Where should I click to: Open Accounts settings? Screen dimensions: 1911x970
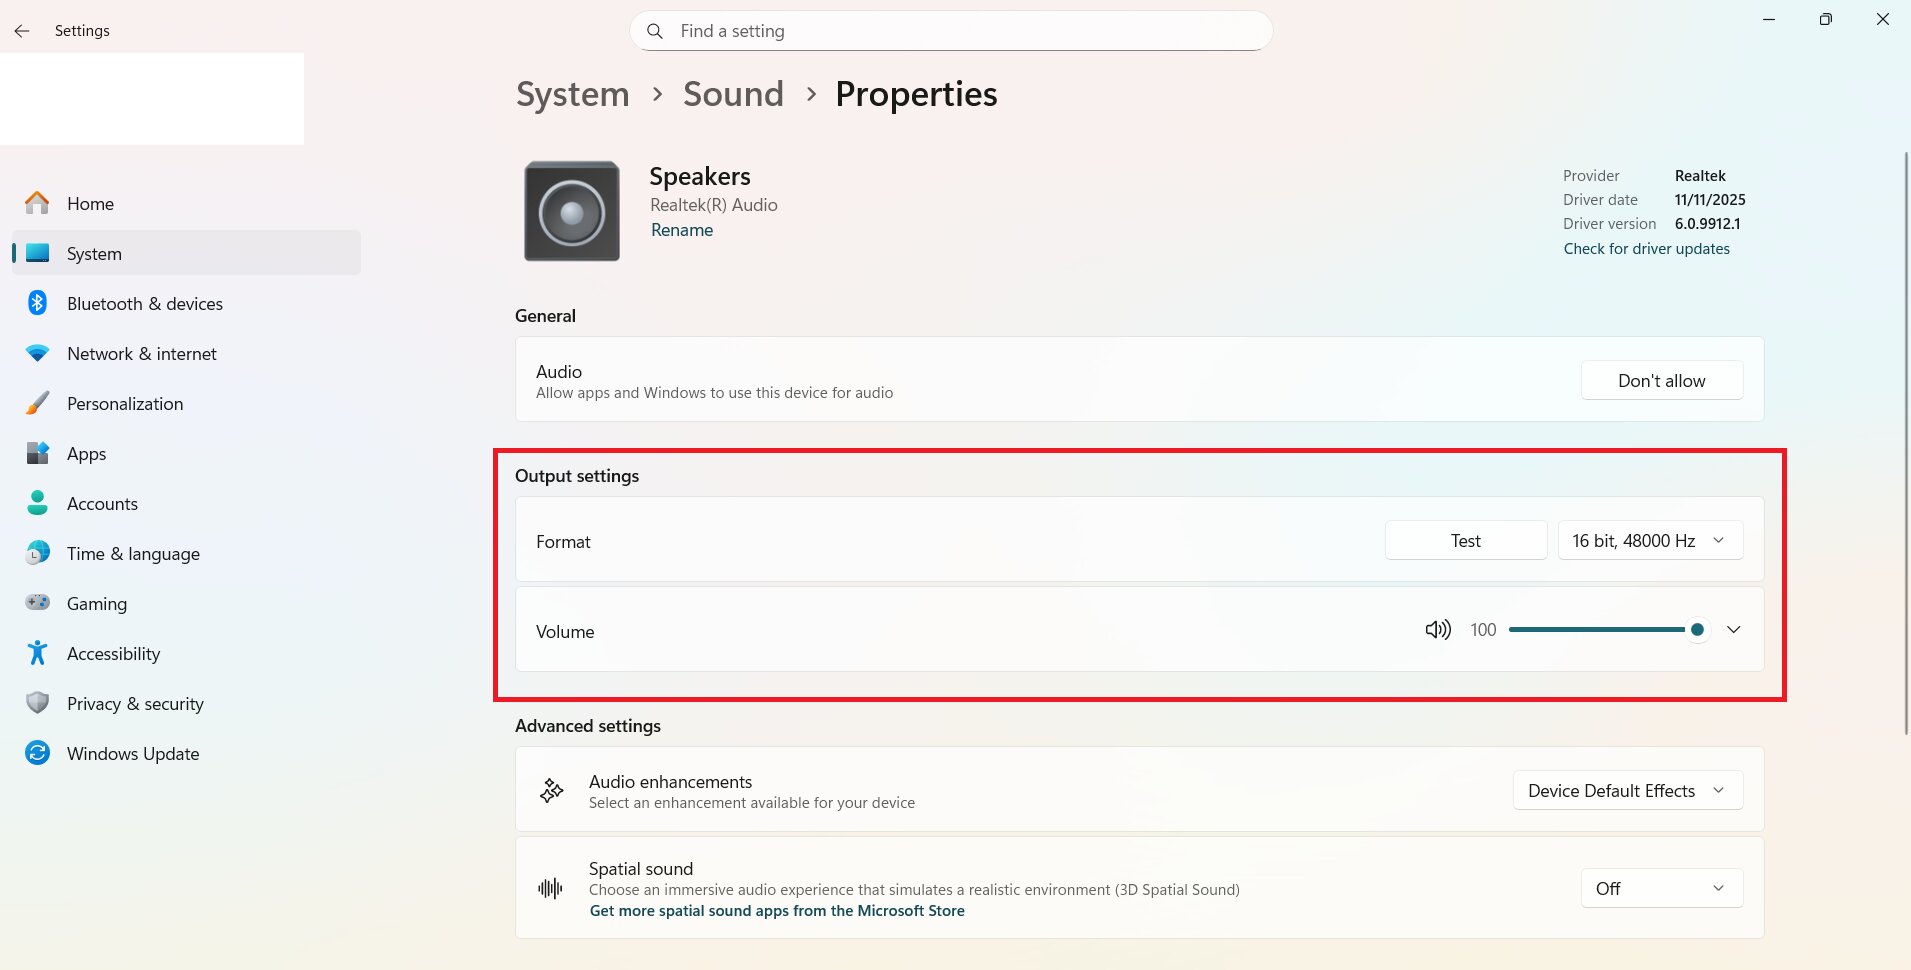pos(102,503)
